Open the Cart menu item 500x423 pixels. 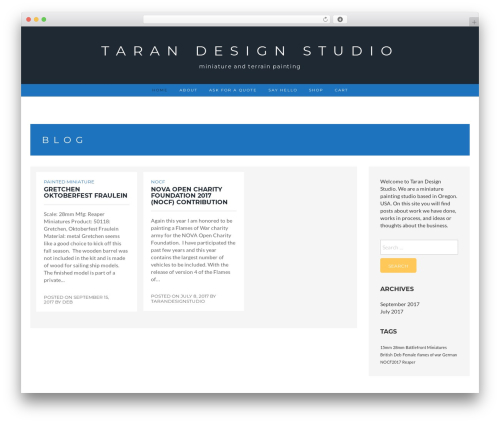point(341,90)
